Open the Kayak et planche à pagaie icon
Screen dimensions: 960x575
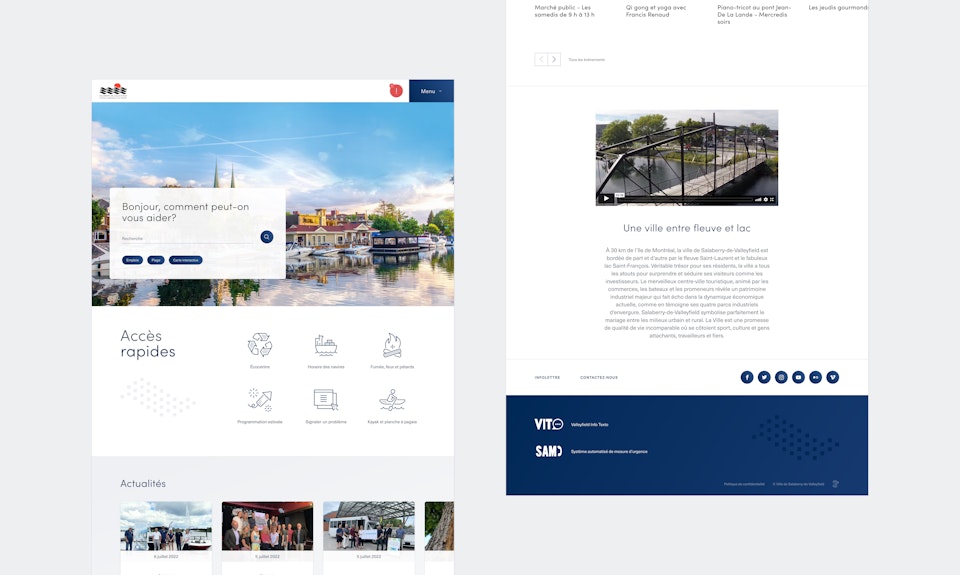(x=392, y=400)
